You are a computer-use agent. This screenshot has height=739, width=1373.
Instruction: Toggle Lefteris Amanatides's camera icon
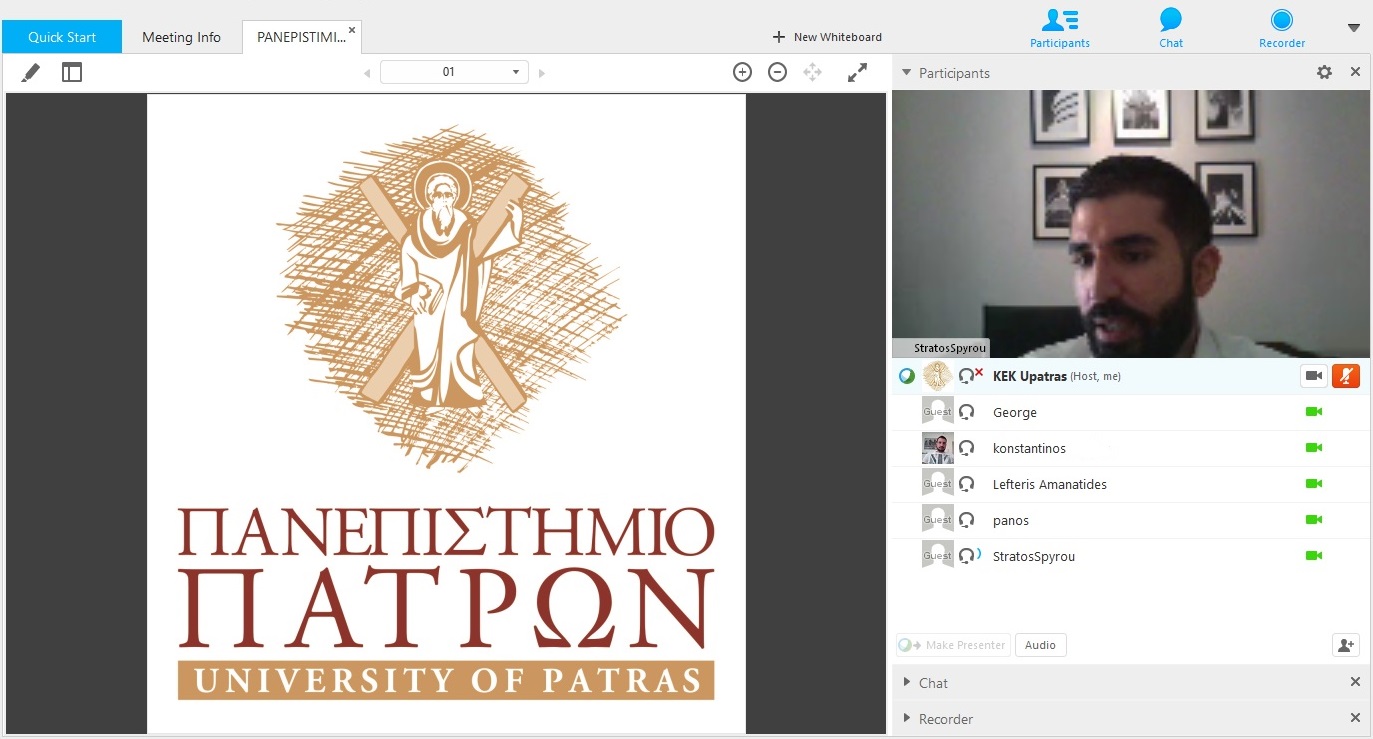tap(1314, 484)
